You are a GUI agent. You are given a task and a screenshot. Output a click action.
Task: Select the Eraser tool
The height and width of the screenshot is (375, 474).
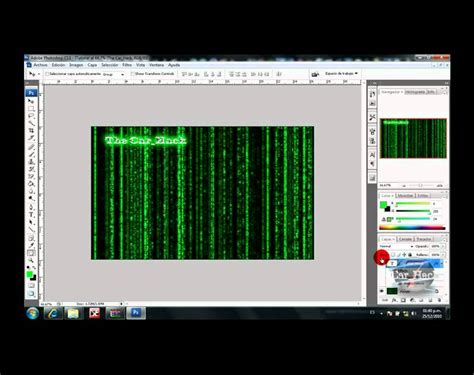(31, 176)
